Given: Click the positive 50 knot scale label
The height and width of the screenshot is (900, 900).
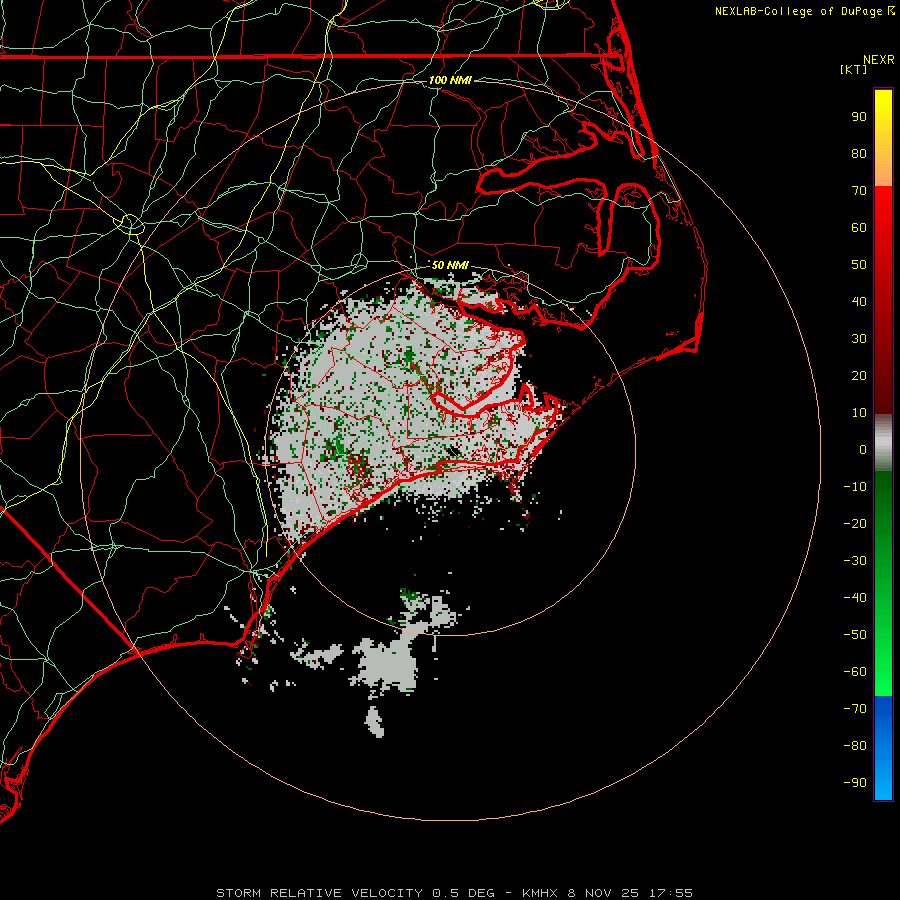Looking at the screenshot, I should 859,265.
